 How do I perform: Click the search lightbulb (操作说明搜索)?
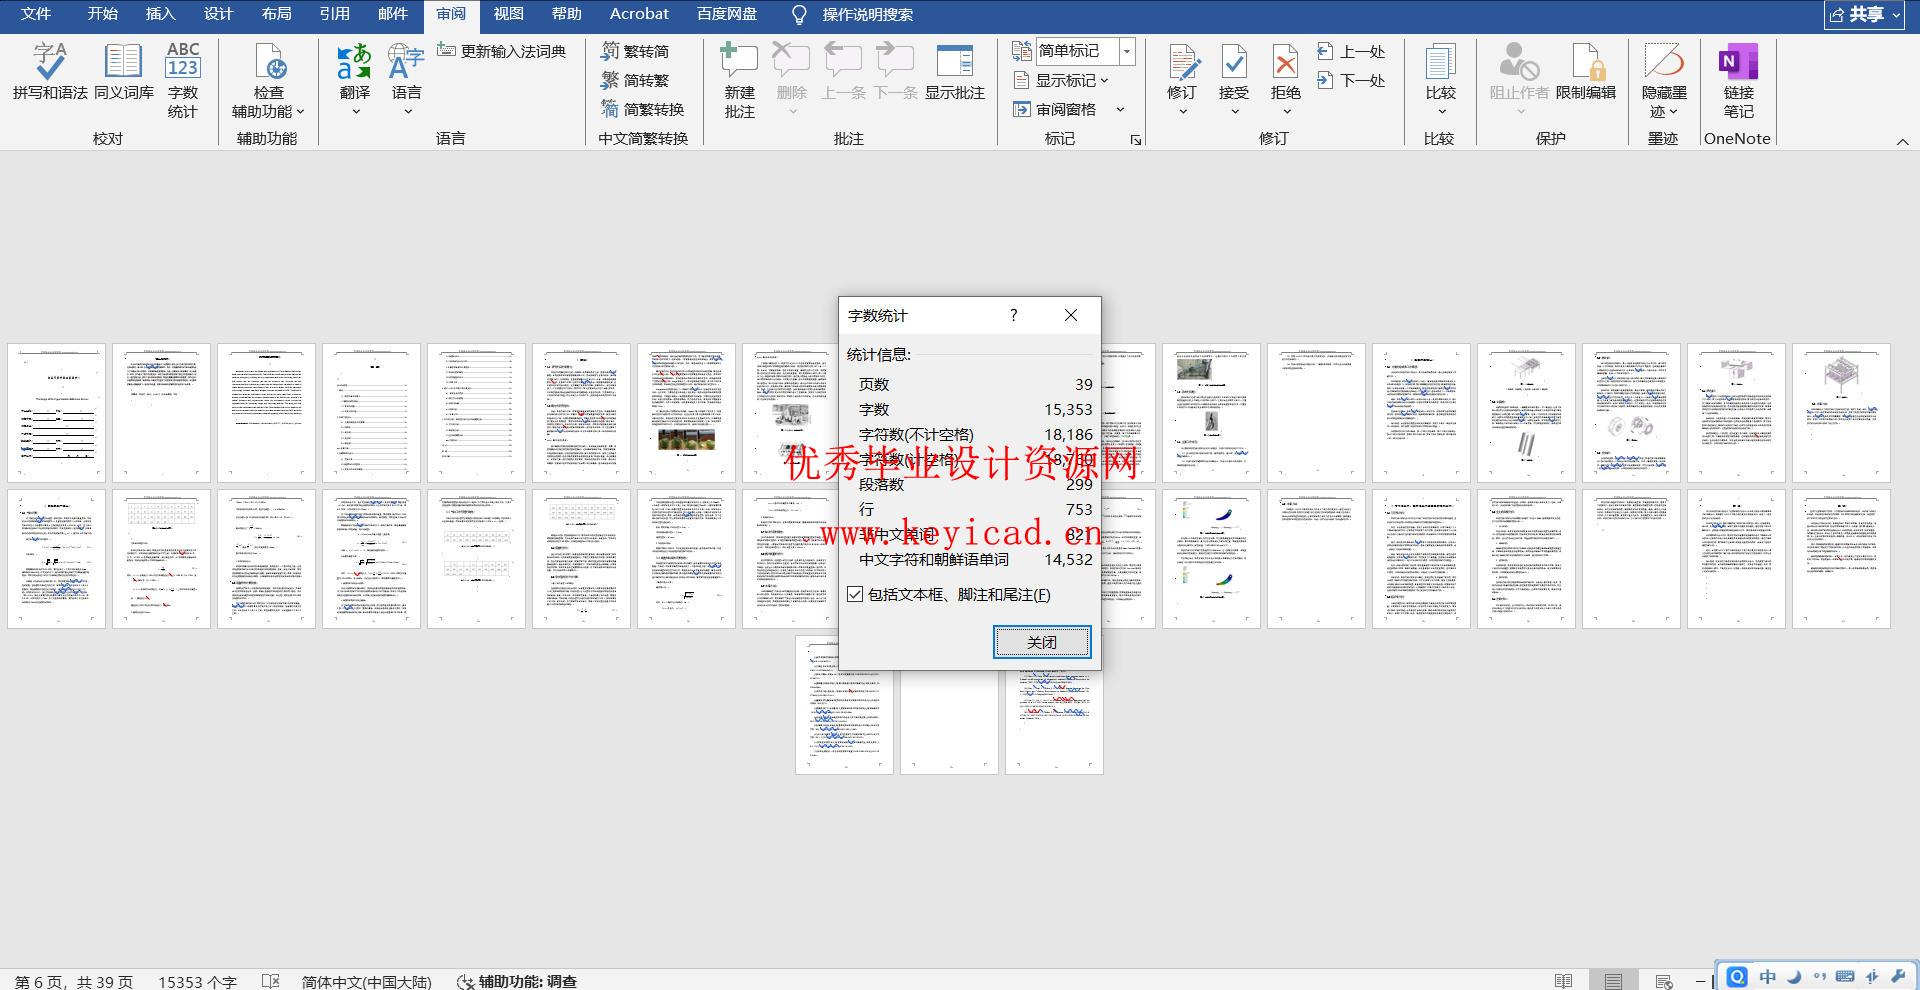[799, 15]
